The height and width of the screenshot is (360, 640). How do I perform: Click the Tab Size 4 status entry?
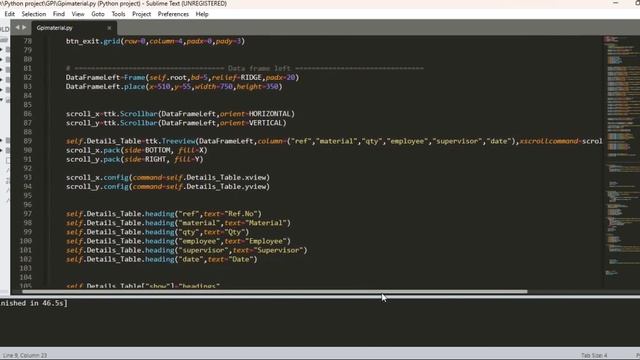coord(594,355)
